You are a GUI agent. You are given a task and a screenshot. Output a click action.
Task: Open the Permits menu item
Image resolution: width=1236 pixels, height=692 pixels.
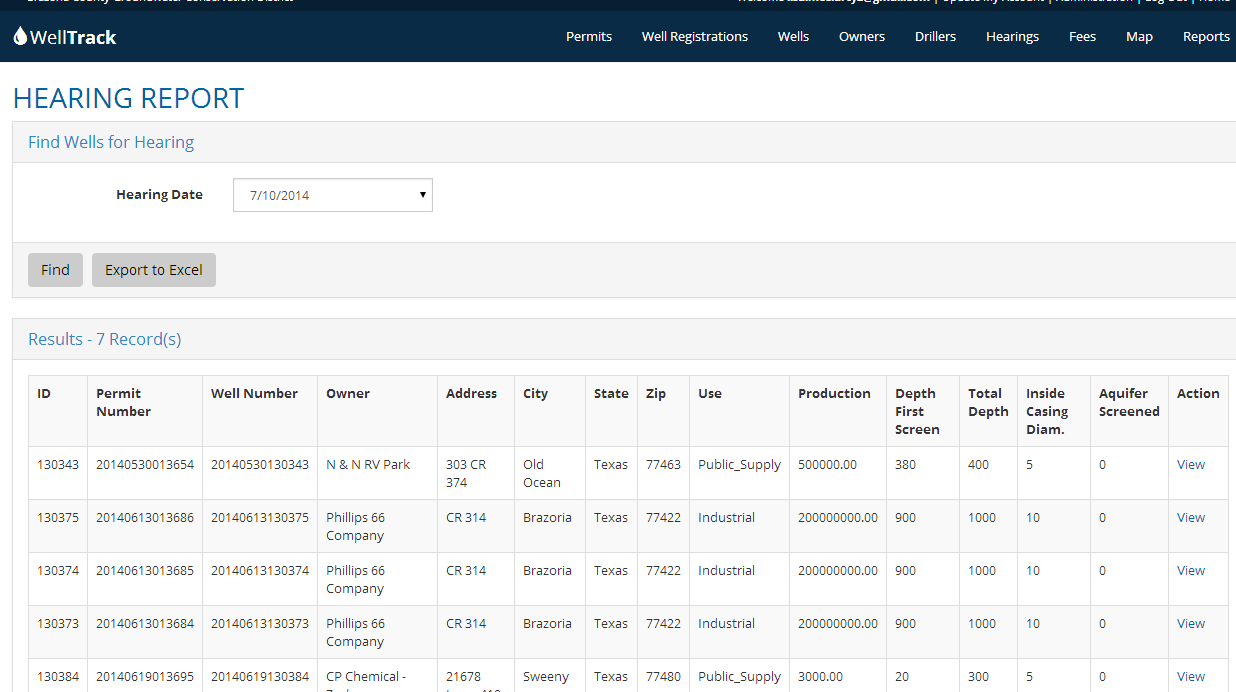[x=589, y=36]
